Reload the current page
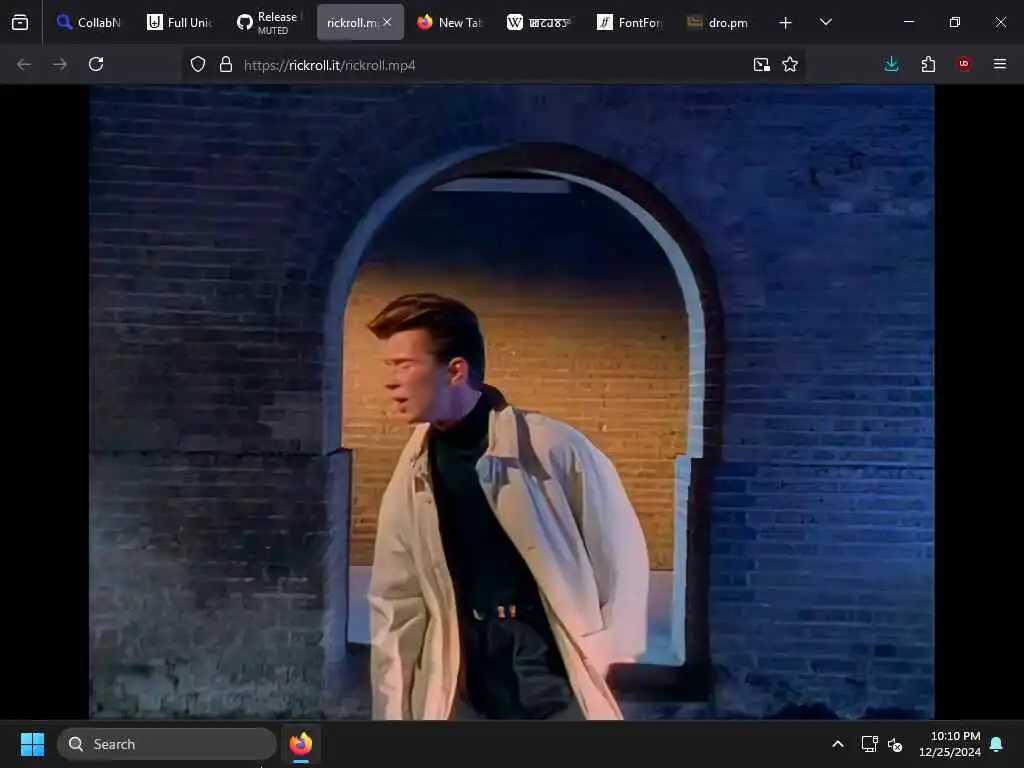This screenshot has height=768, width=1024. click(x=96, y=65)
